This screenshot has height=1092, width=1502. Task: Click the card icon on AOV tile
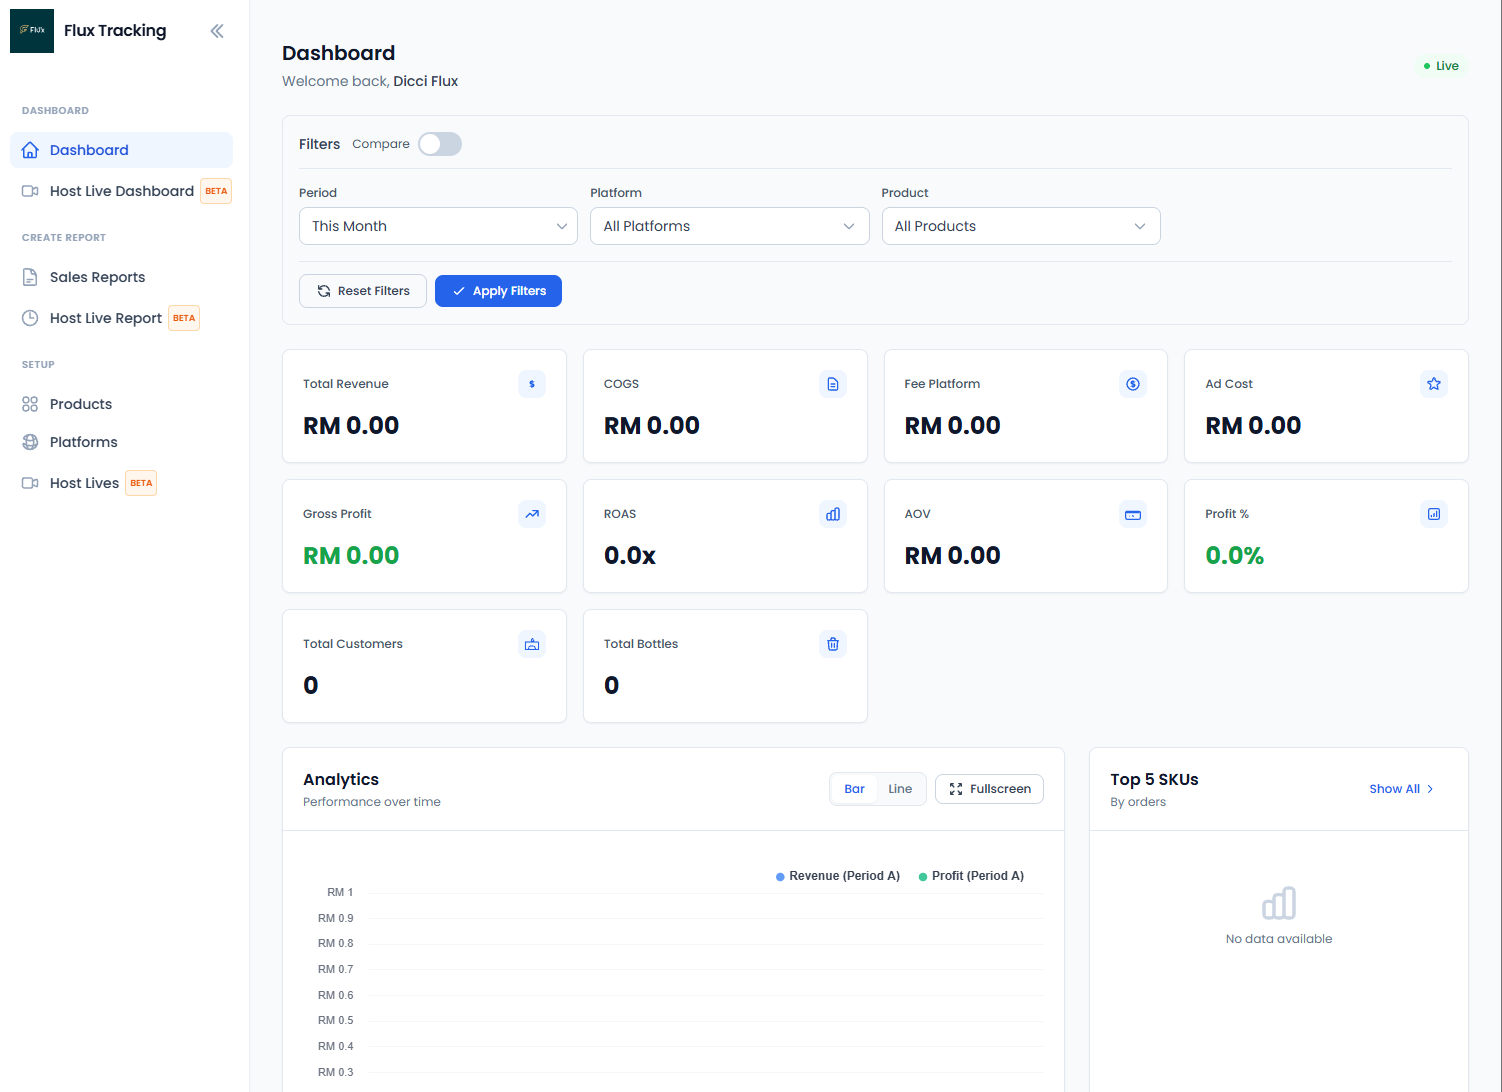pyautogui.click(x=1132, y=513)
